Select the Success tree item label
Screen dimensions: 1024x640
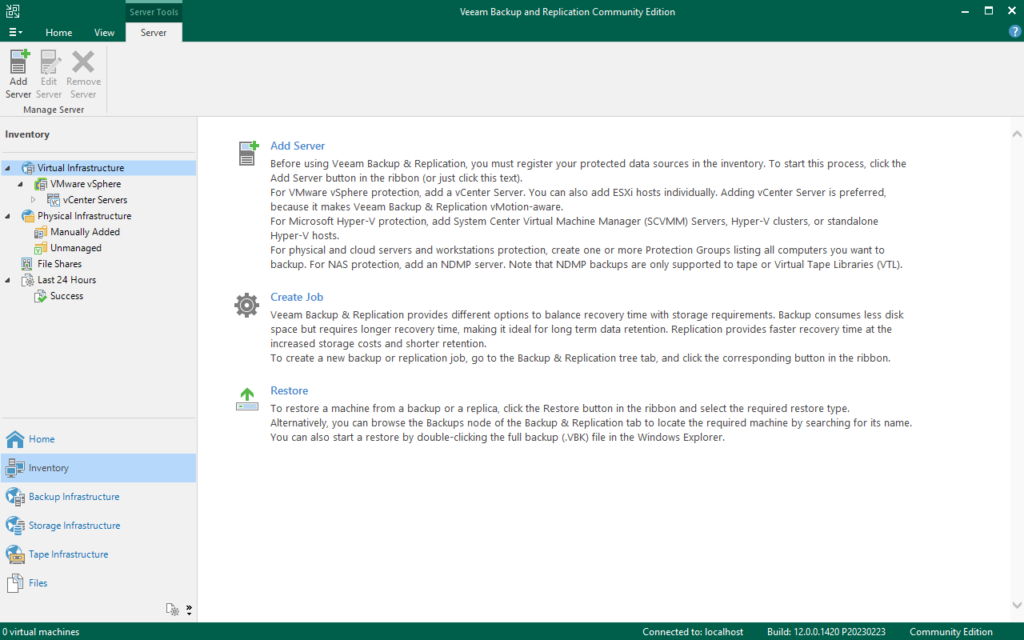pos(67,296)
